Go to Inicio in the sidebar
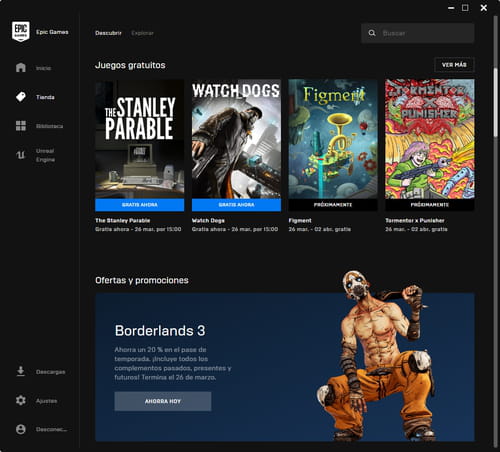 click(x=44, y=68)
